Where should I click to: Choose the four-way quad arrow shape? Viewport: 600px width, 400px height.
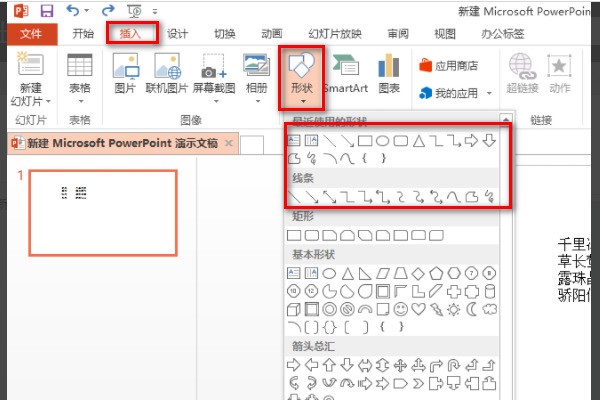(x=400, y=365)
